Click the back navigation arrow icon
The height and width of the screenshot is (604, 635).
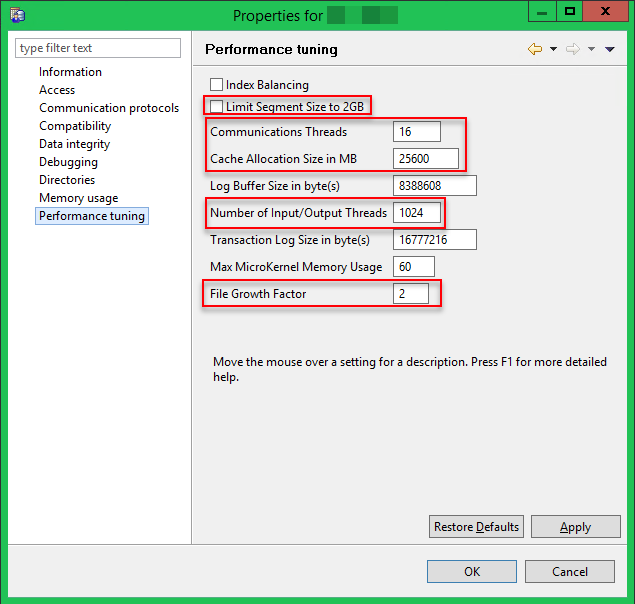coord(535,49)
